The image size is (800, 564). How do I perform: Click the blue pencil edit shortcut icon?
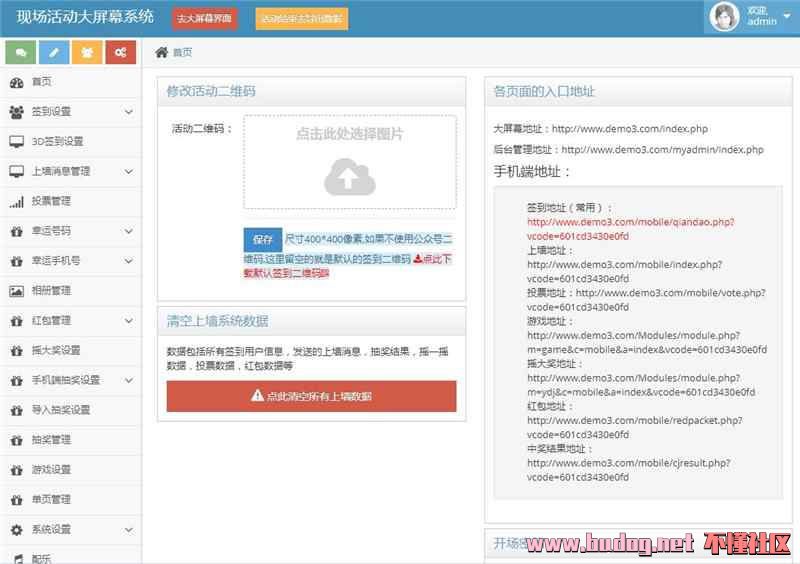pyautogui.click(x=54, y=52)
